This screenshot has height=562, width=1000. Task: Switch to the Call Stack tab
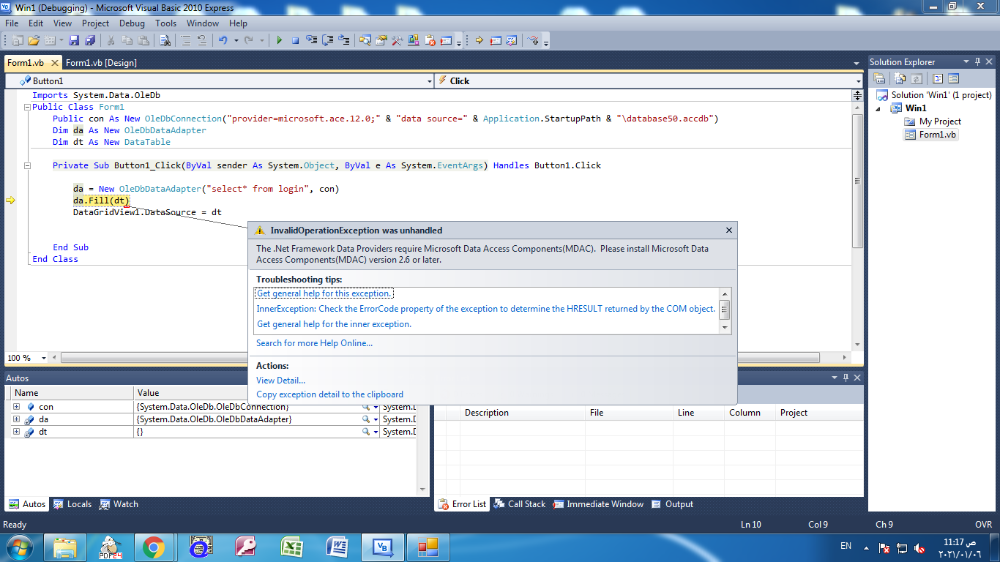pyautogui.click(x=519, y=504)
